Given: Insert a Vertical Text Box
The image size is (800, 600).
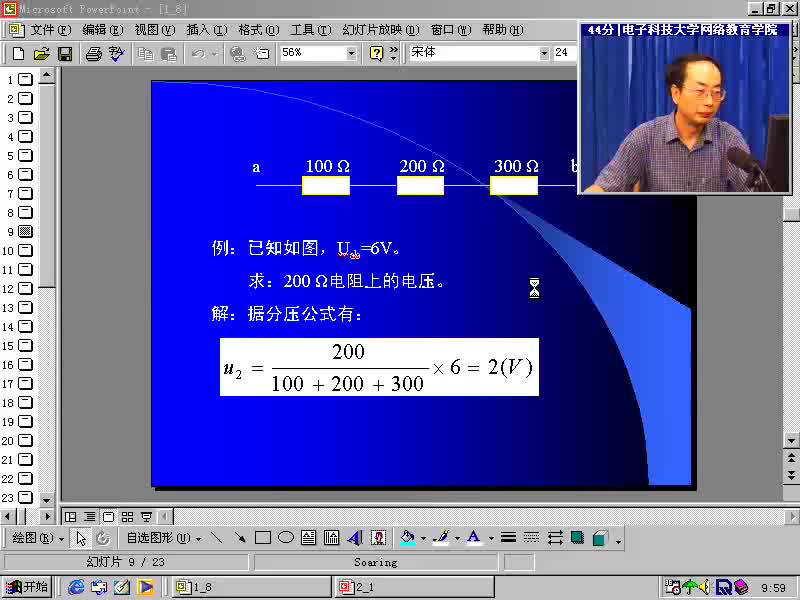Looking at the screenshot, I should pos(332,538).
